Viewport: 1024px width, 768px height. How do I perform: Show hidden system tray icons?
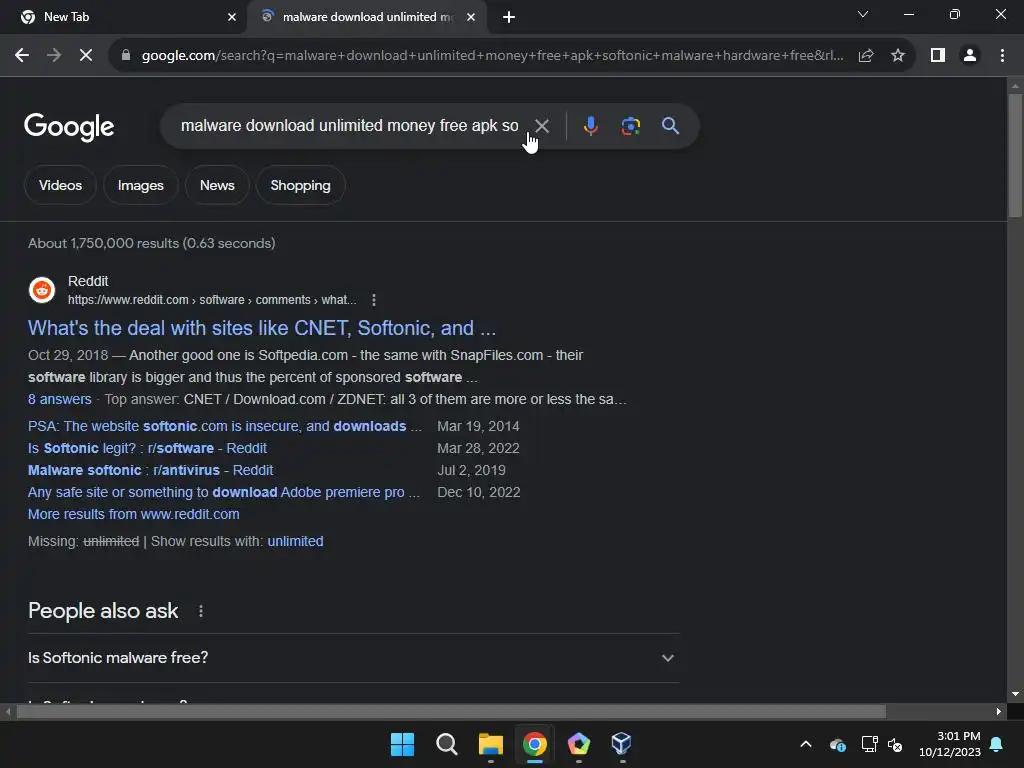[806, 744]
